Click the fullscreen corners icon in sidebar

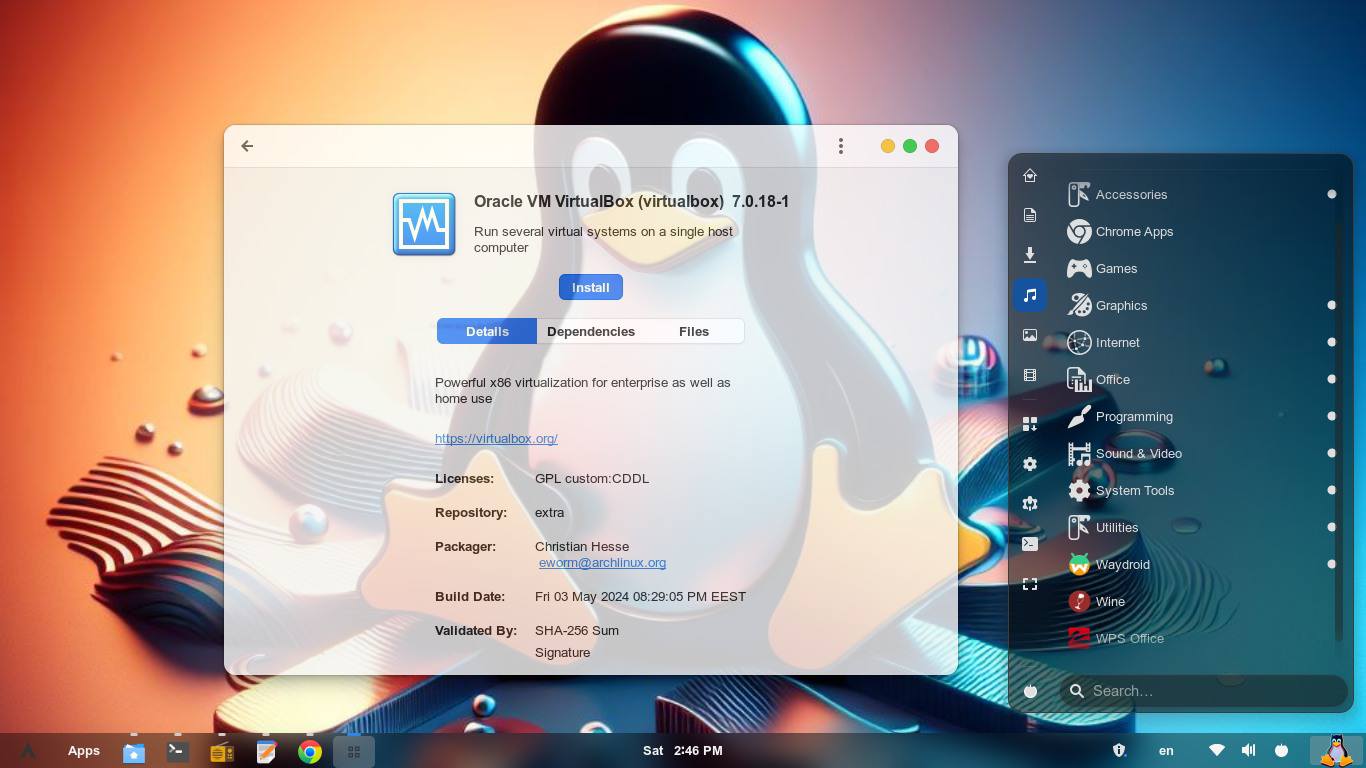pos(1030,584)
